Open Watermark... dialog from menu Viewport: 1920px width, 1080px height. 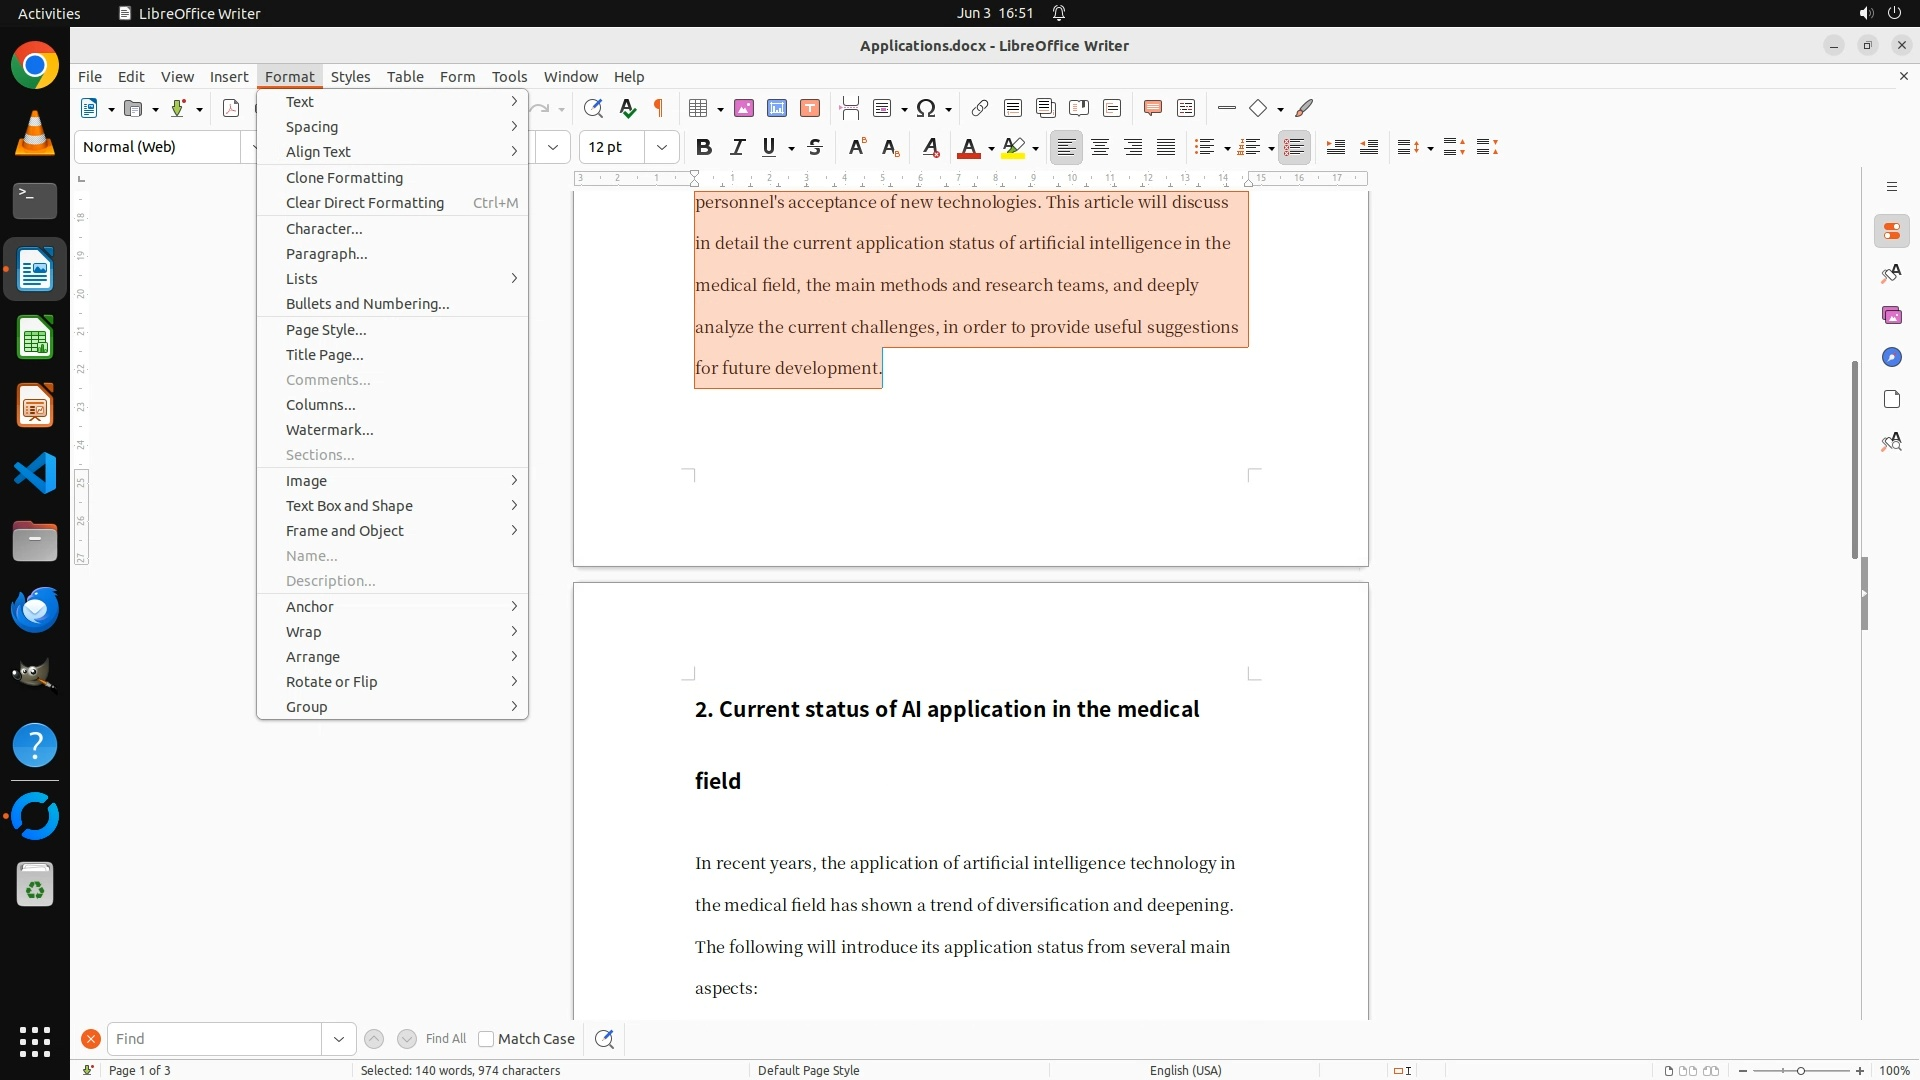(329, 430)
